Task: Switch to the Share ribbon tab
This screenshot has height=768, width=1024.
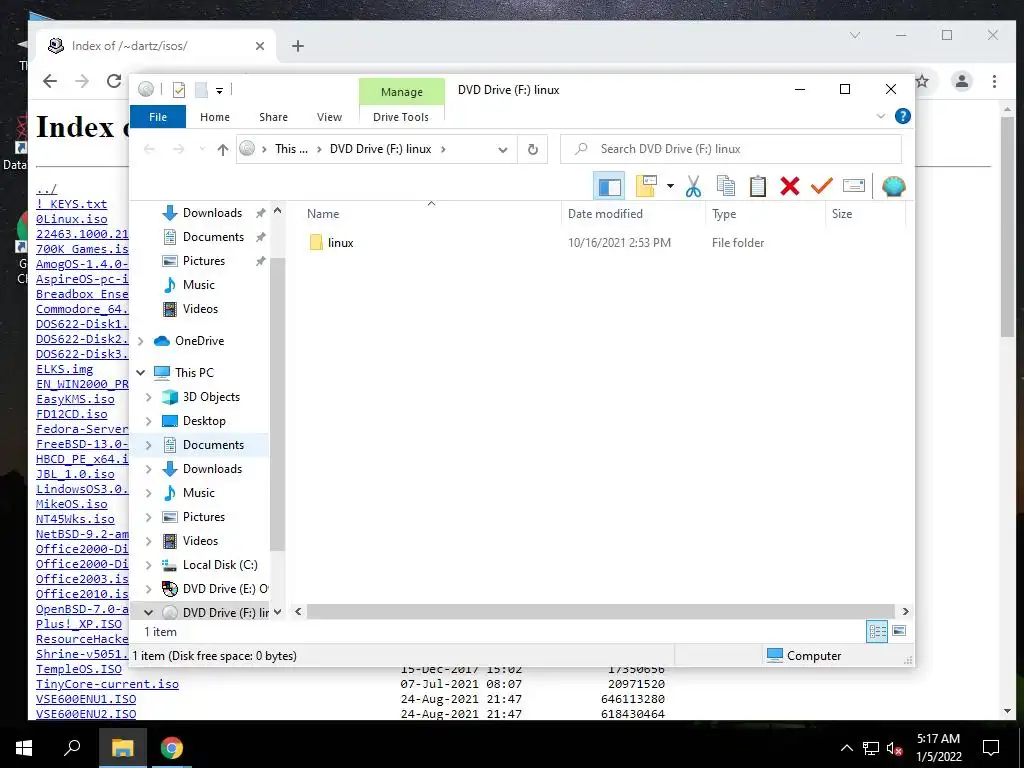Action: tap(273, 117)
